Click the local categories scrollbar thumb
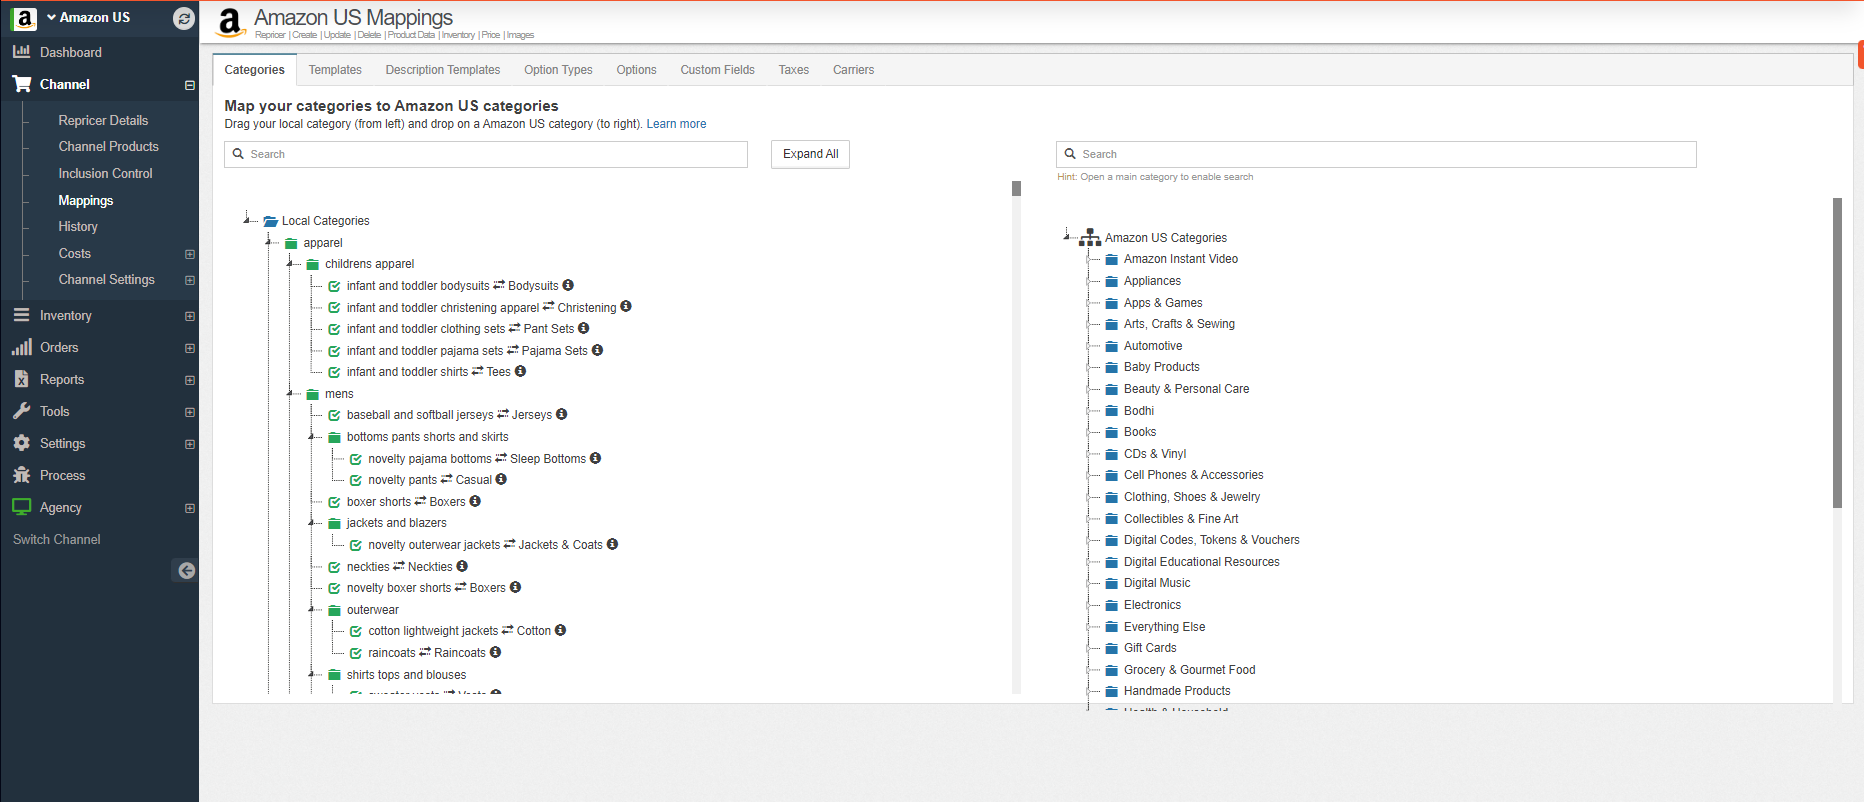1864x802 pixels. coord(1016,188)
